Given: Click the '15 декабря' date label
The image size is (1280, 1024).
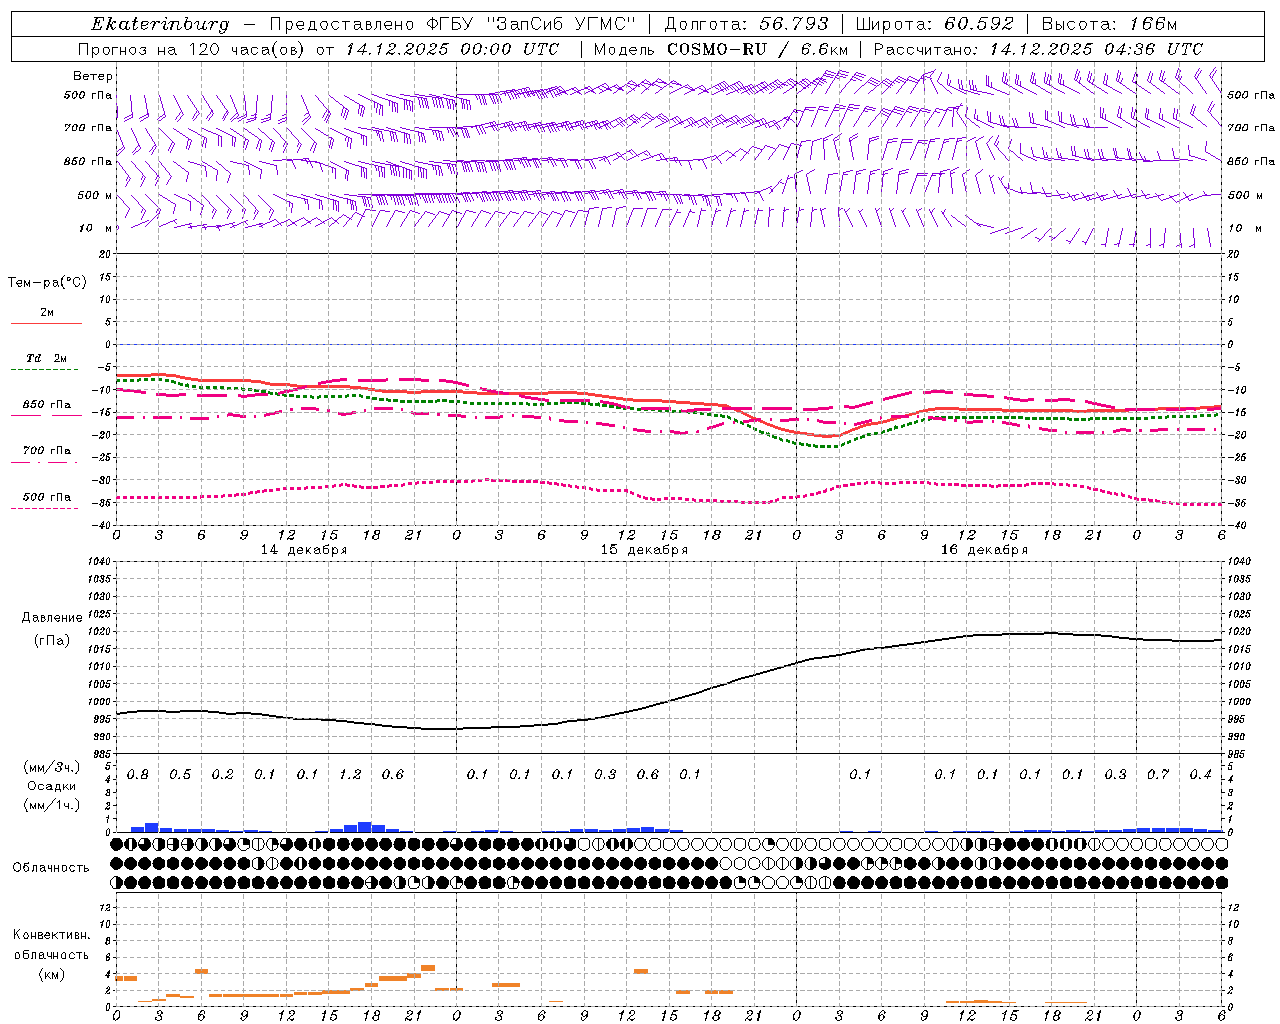Looking at the screenshot, I should pyautogui.click(x=644, y=550).
